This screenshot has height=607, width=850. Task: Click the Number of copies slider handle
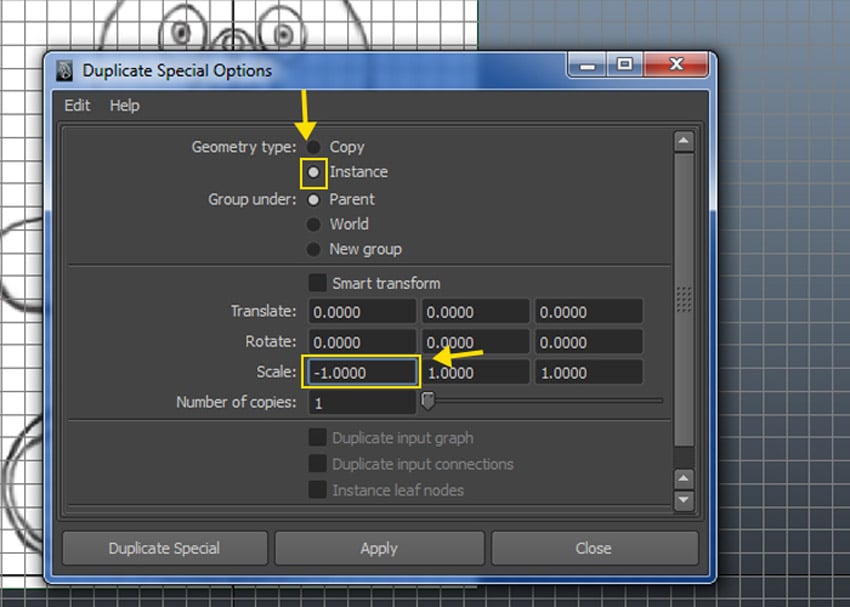pos(428,401)
